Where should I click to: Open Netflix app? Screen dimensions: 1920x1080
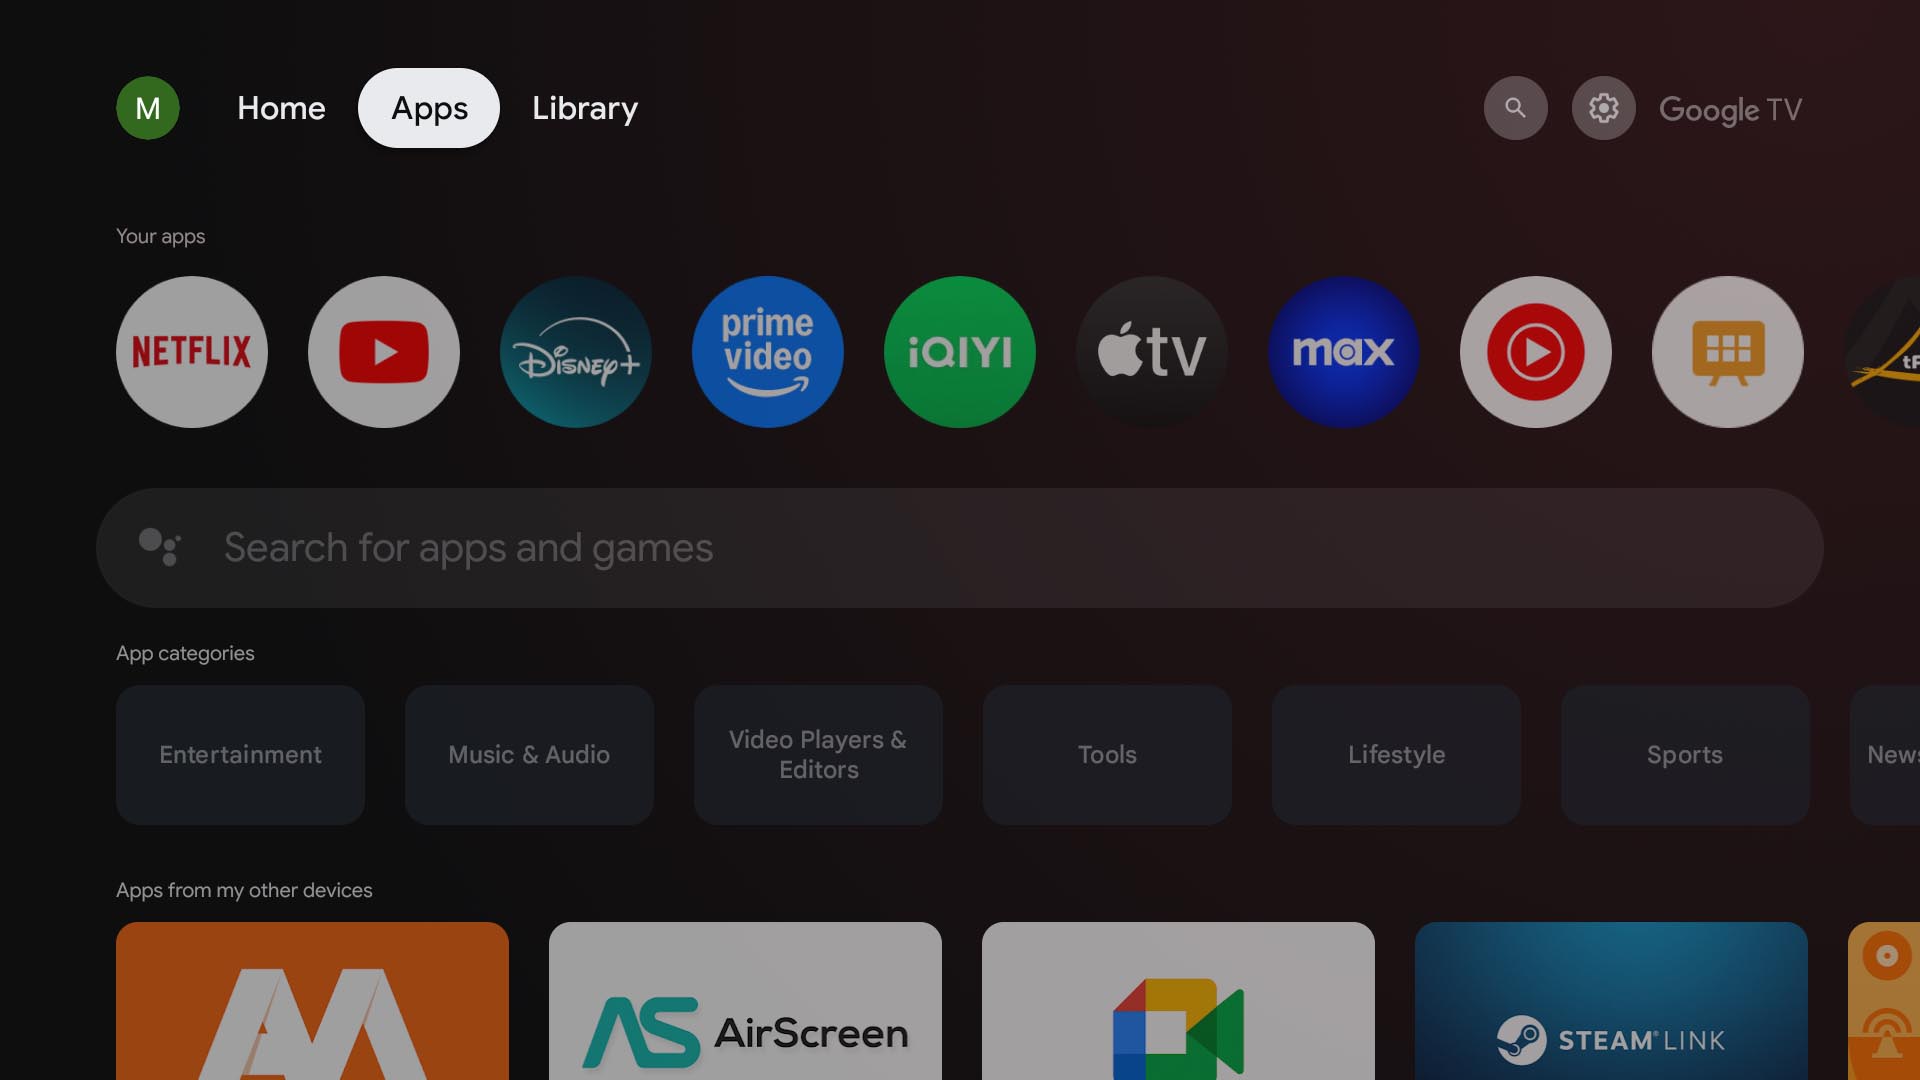[x=191, y=351]
